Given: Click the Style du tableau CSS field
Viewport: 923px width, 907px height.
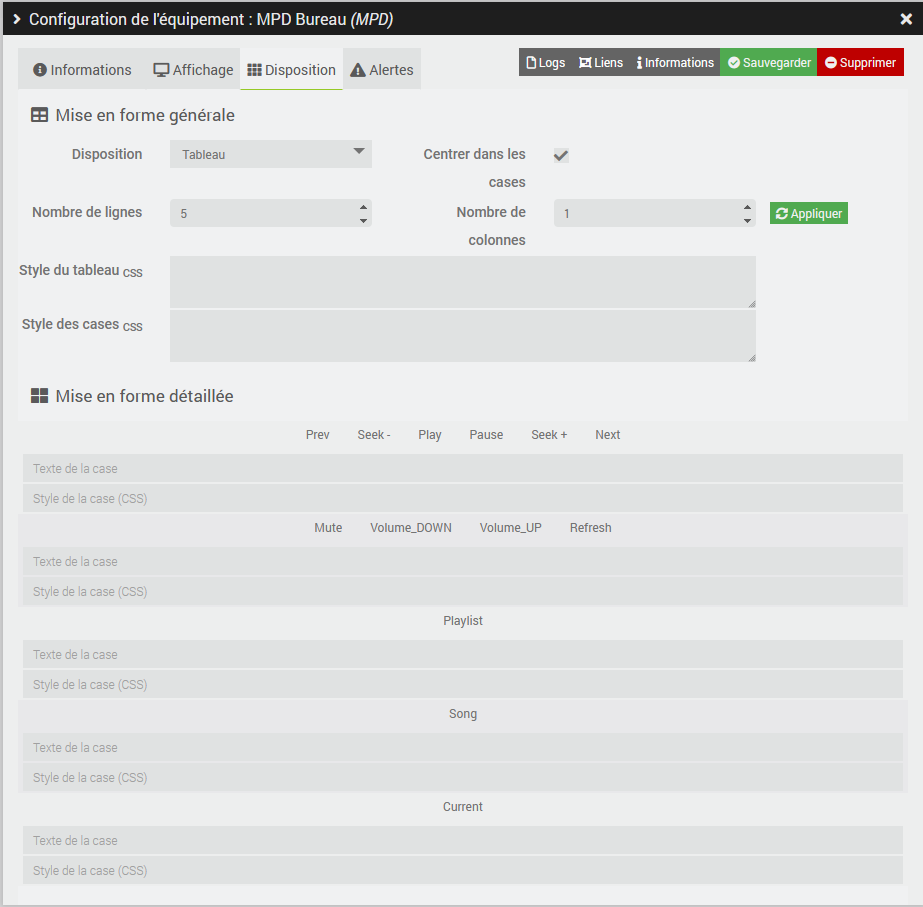Looking at the screenshot, I should (461, 281).
